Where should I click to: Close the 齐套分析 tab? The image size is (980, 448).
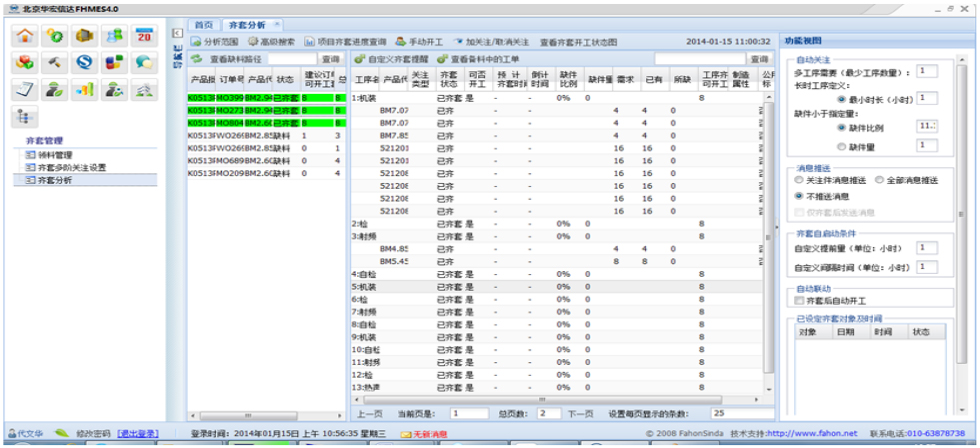277,23
